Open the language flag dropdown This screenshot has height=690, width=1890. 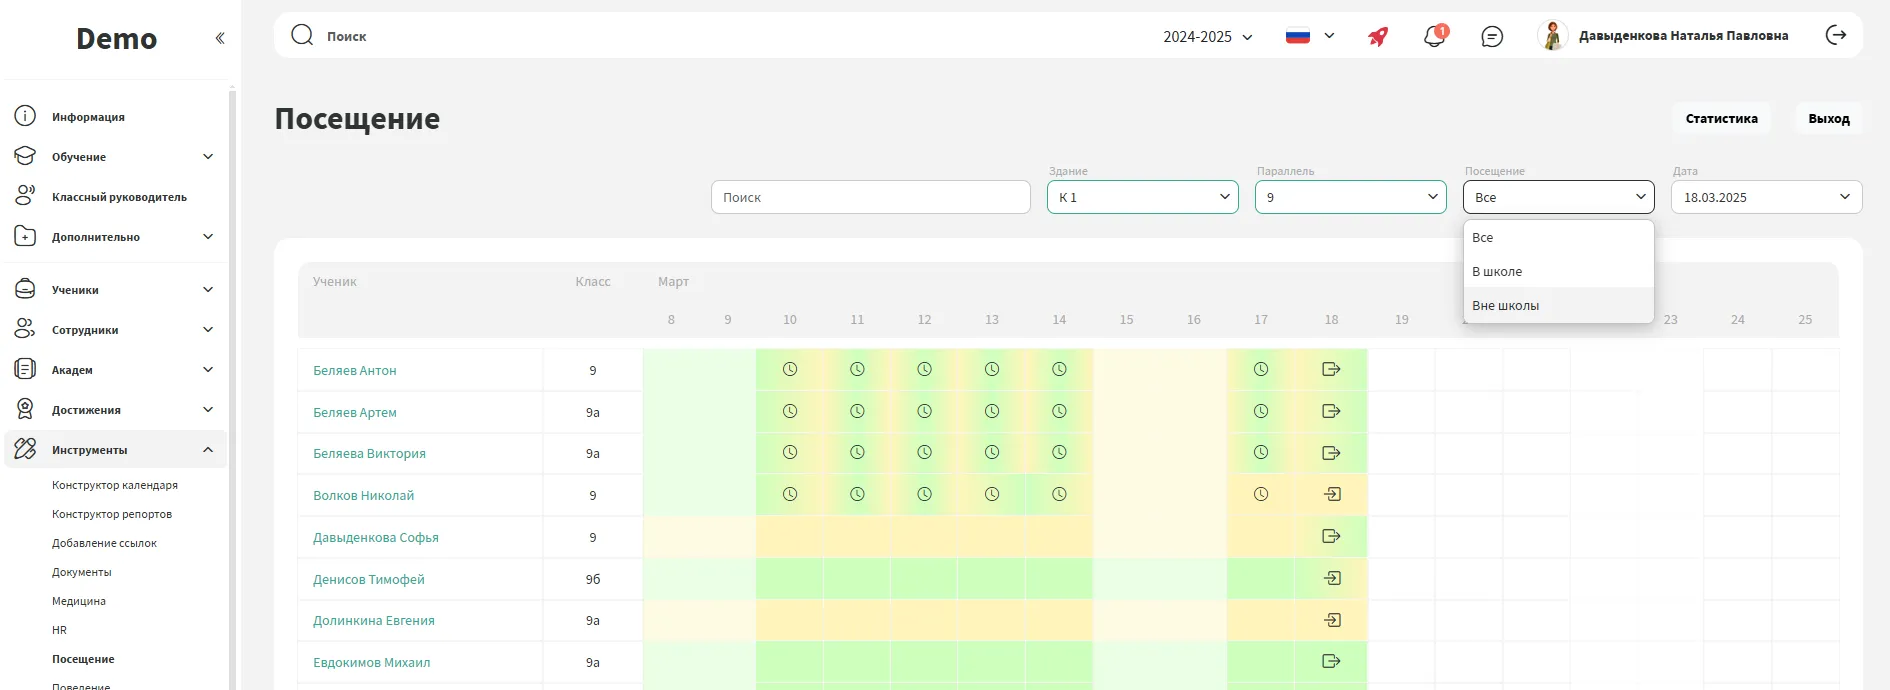coord(1309,37)
